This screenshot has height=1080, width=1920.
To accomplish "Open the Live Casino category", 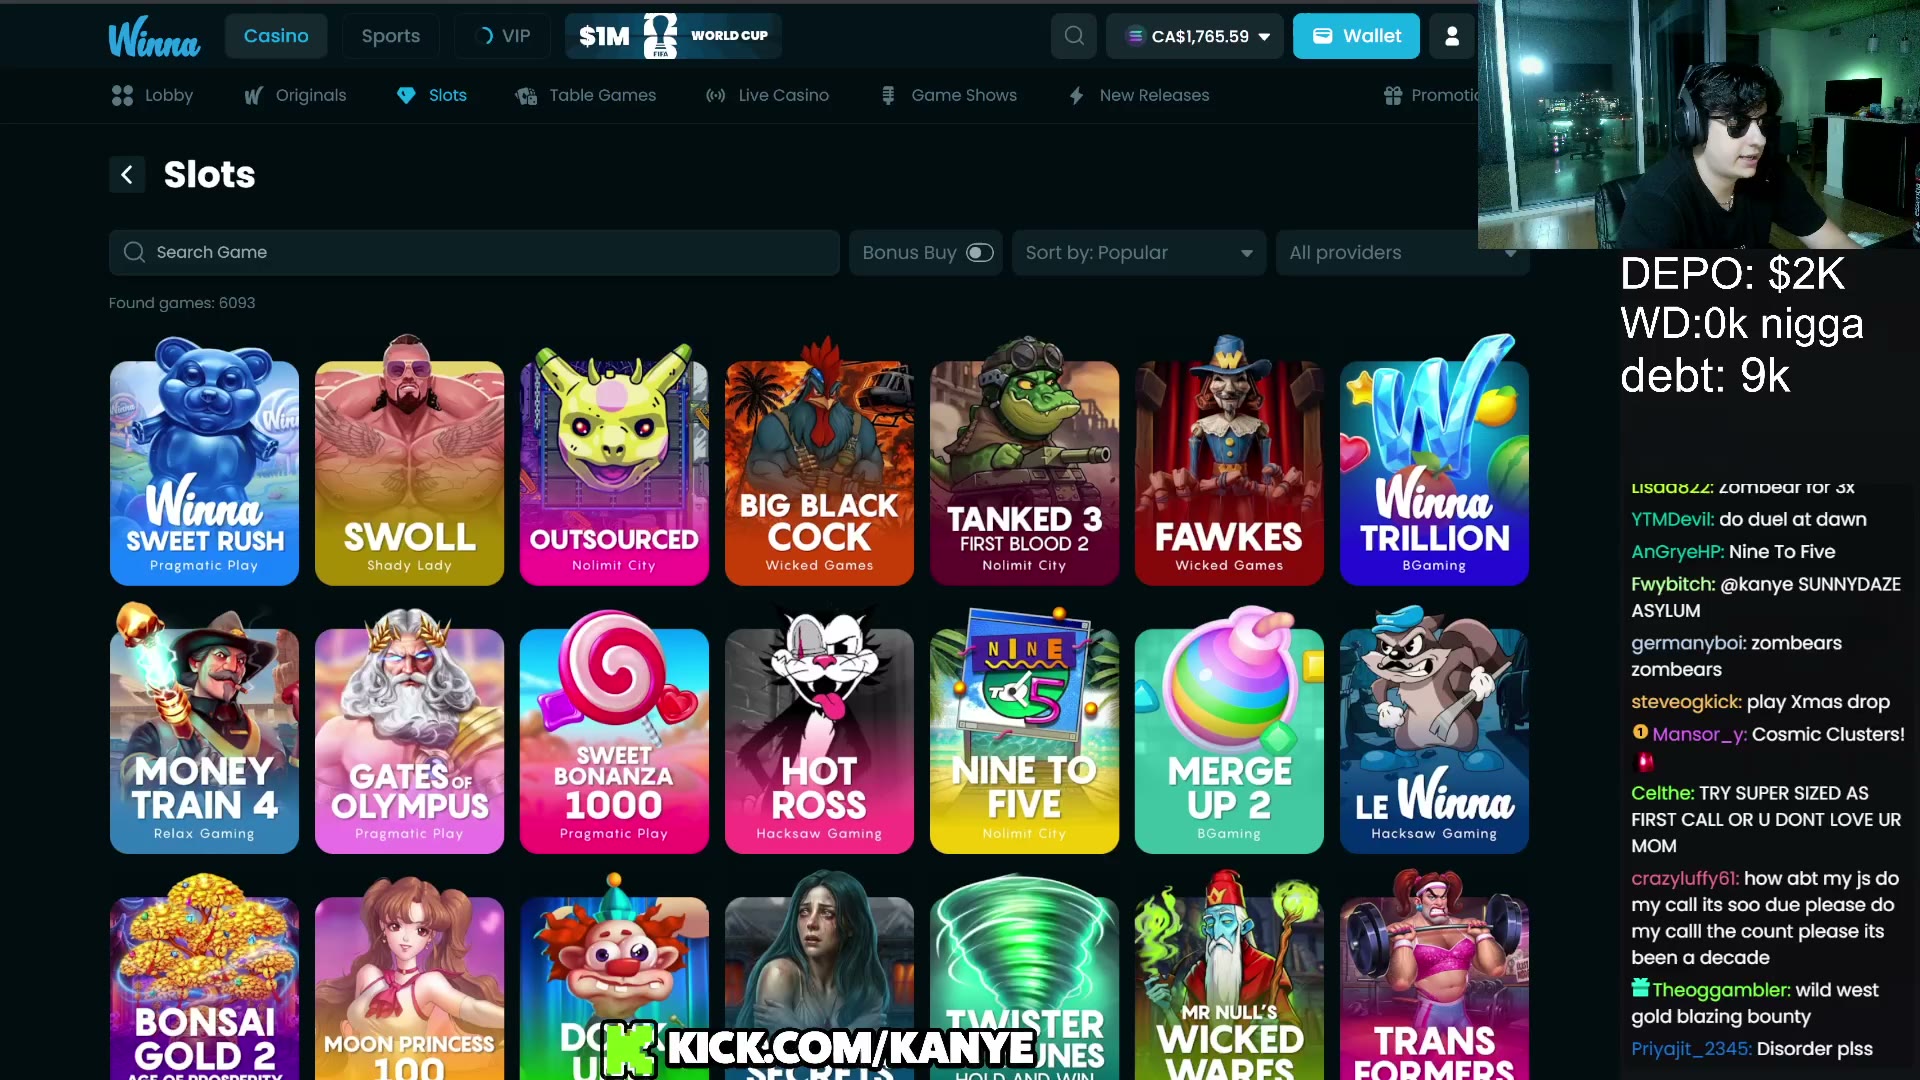I will (767, 95).
